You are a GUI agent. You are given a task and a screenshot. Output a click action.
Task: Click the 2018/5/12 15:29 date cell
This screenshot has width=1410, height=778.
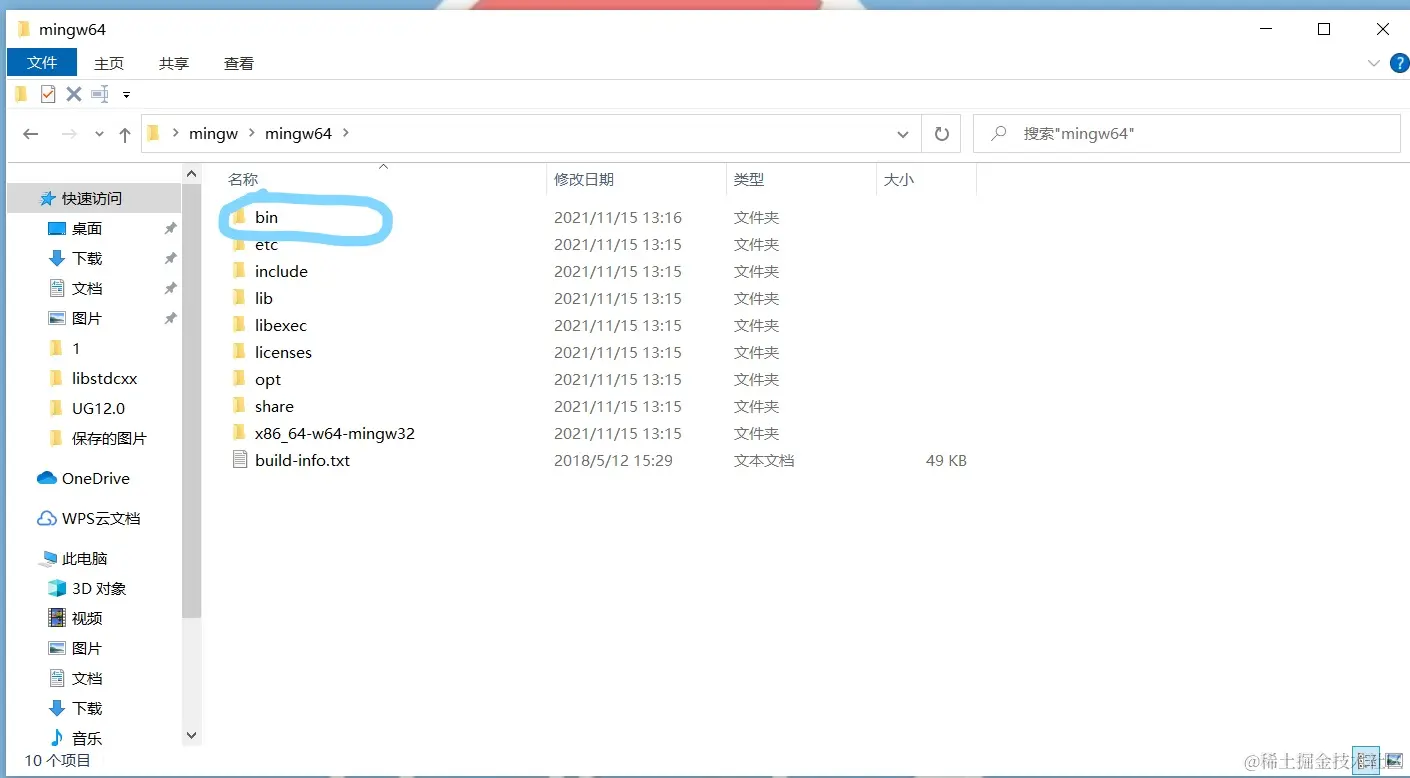[613, 460]
